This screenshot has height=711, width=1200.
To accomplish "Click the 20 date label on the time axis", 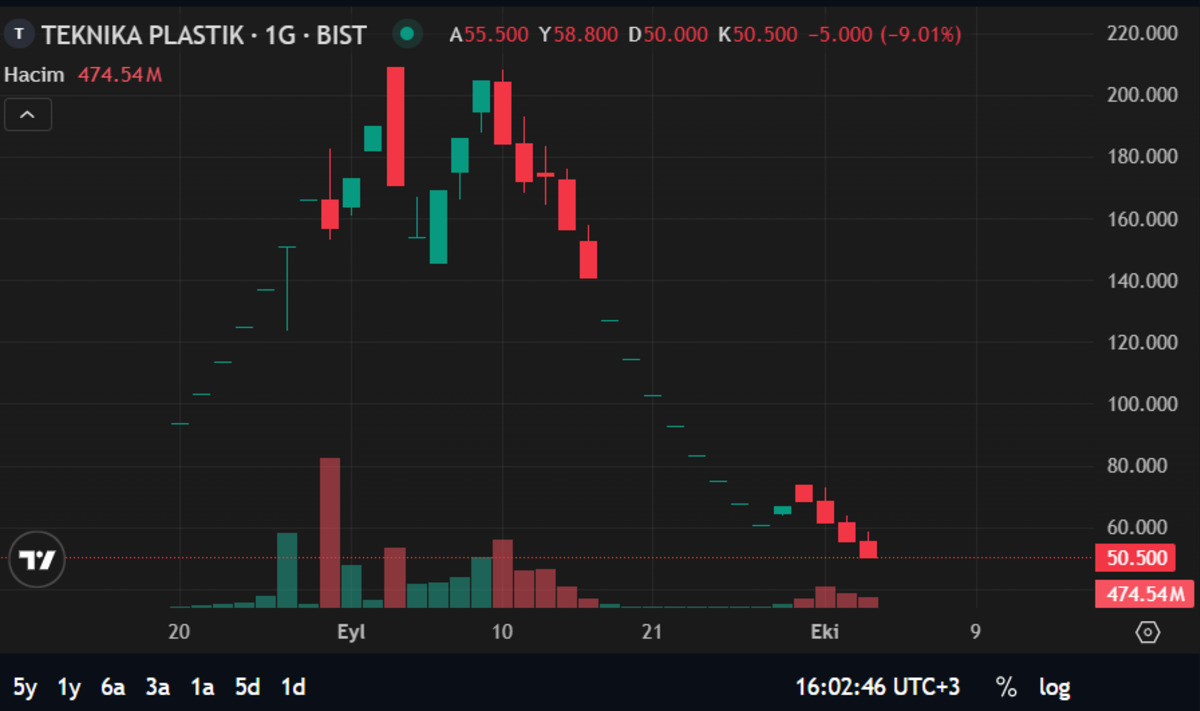I will point(180,632).
